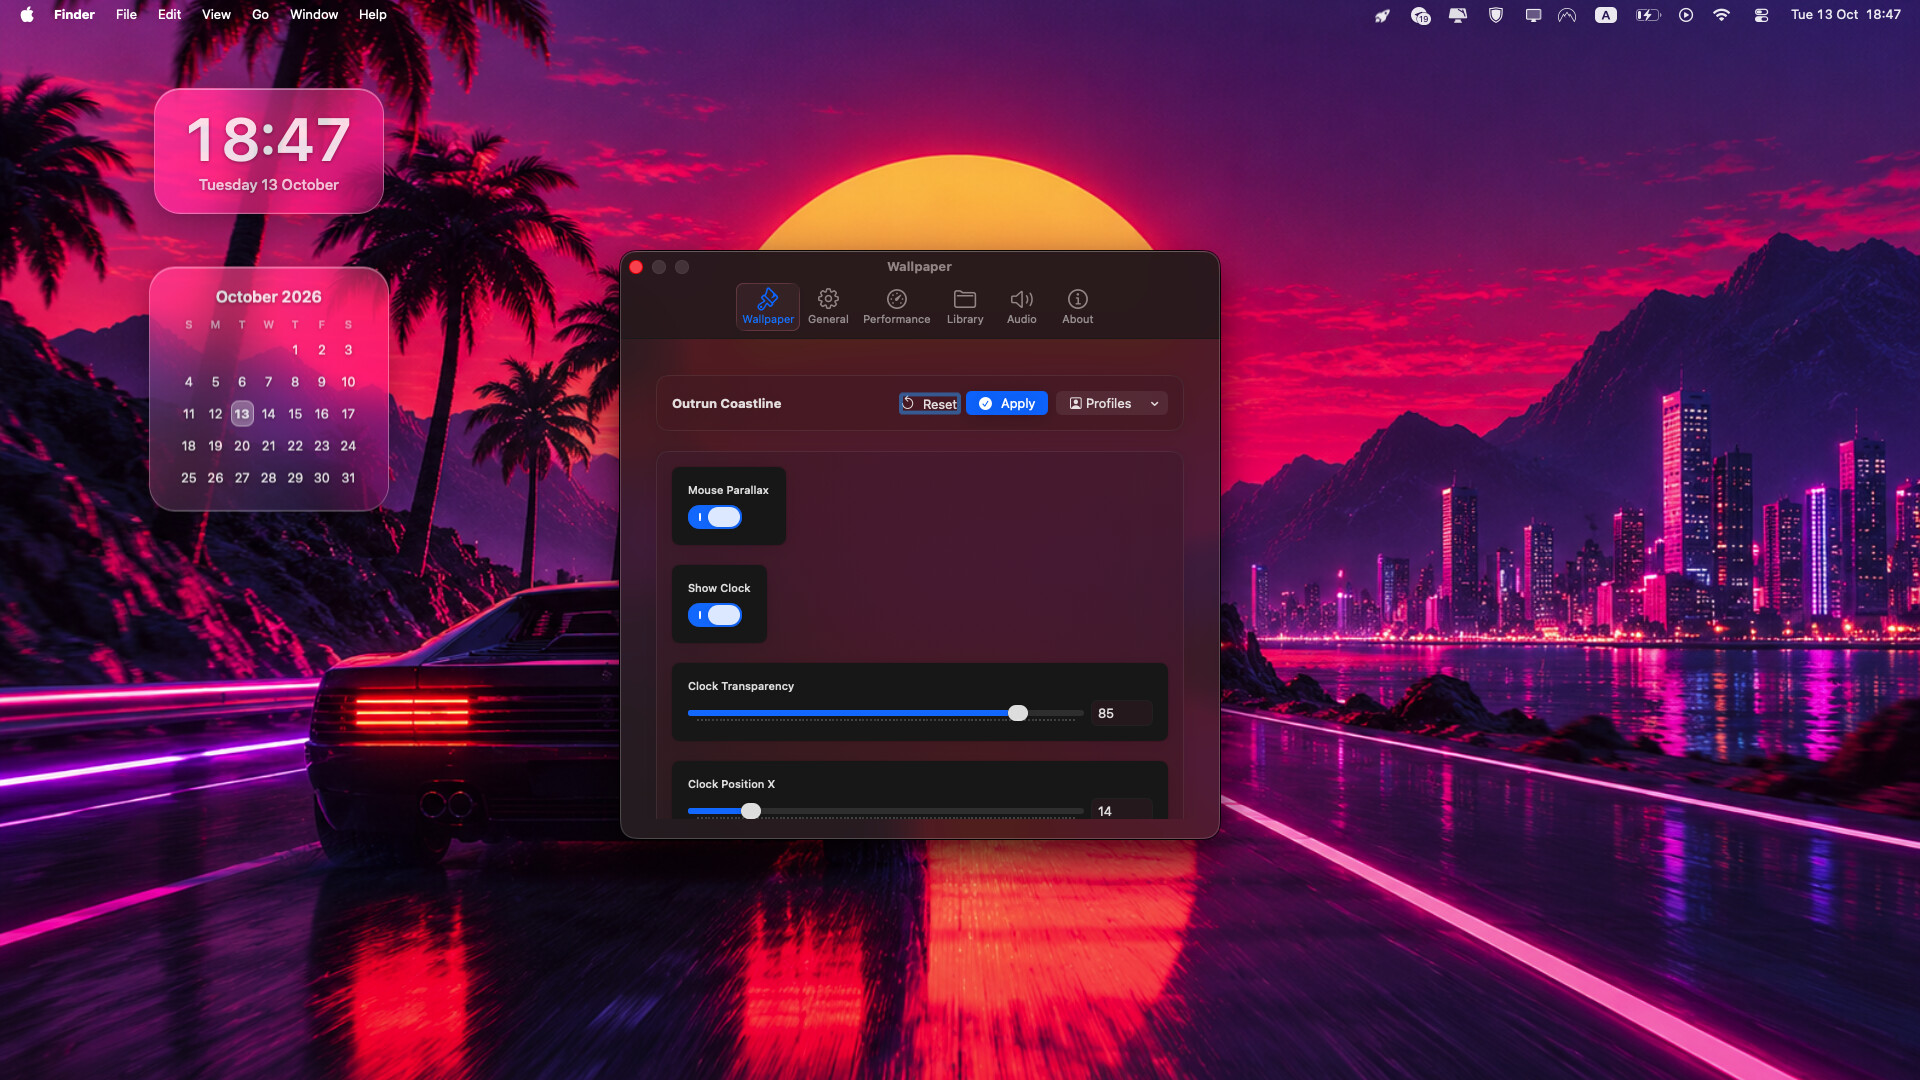The width and height of the screenshot is (1920, 1080).
Task: Open the View menu
Action: 216,14
